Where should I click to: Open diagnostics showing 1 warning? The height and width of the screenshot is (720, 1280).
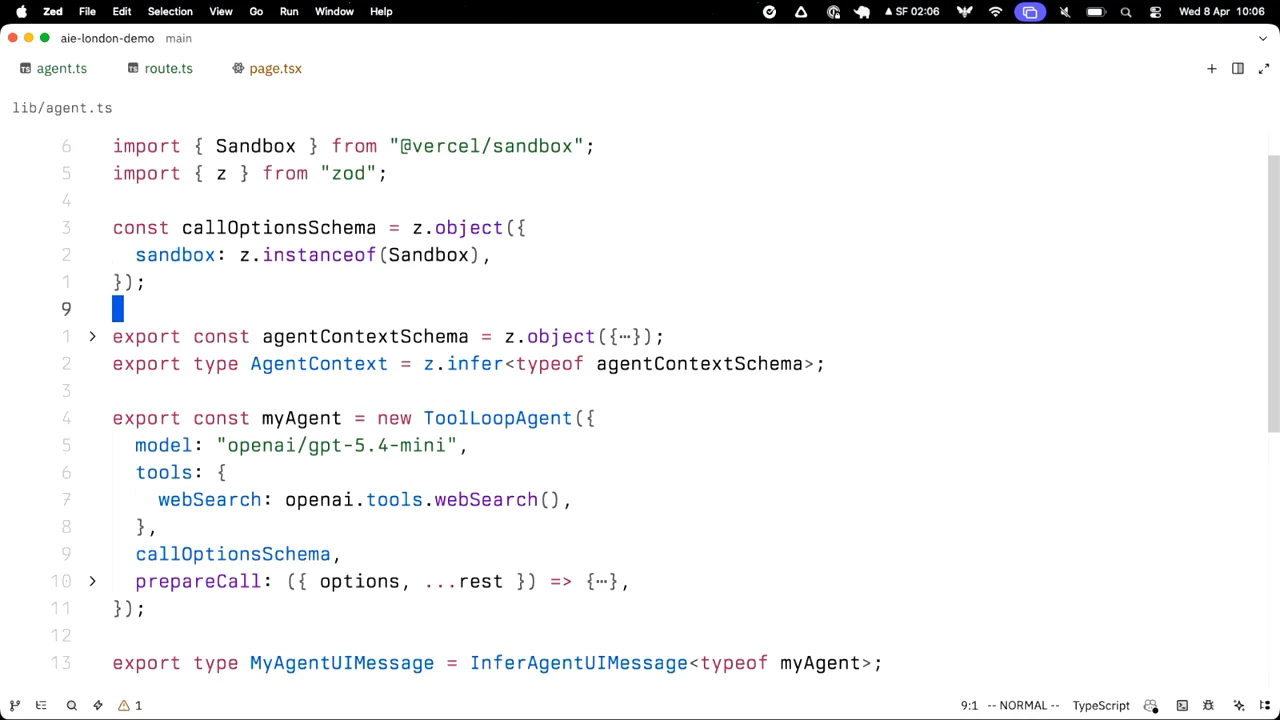(x=130, y=705)
